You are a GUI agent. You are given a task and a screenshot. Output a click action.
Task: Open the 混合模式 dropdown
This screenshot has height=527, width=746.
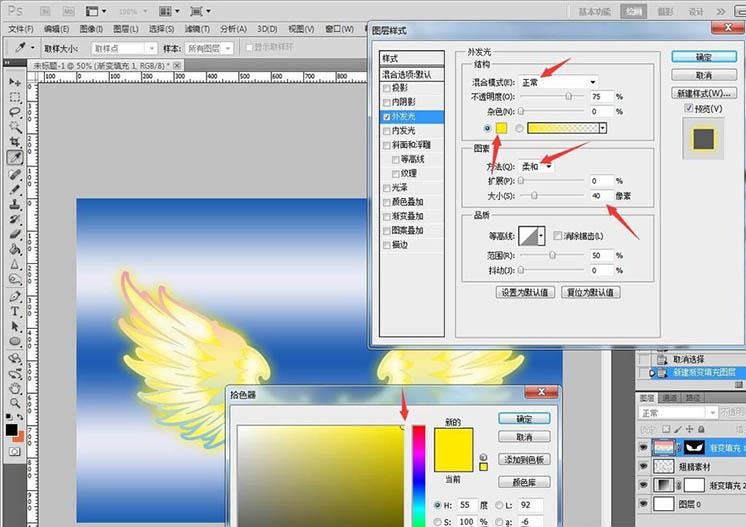(x=558, y=82)
